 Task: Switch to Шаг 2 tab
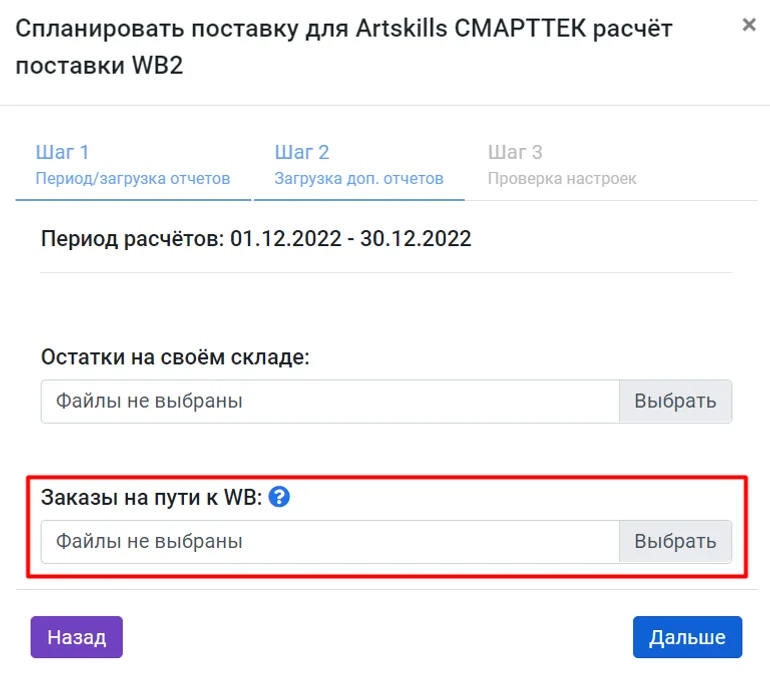click(359, 165)
